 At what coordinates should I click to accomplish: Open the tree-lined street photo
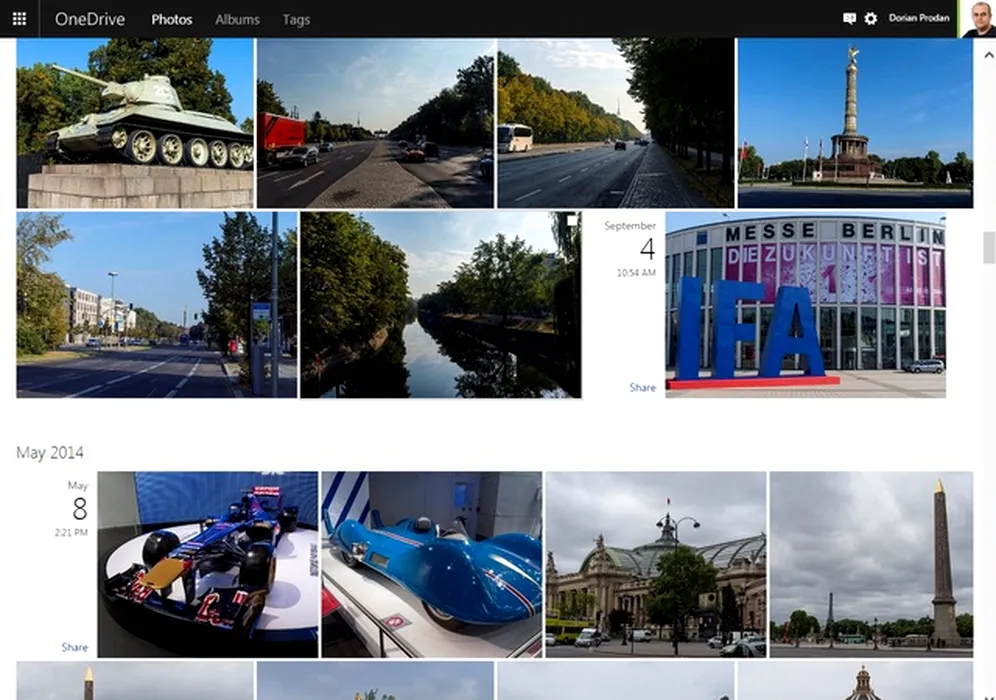pos(156,305)
